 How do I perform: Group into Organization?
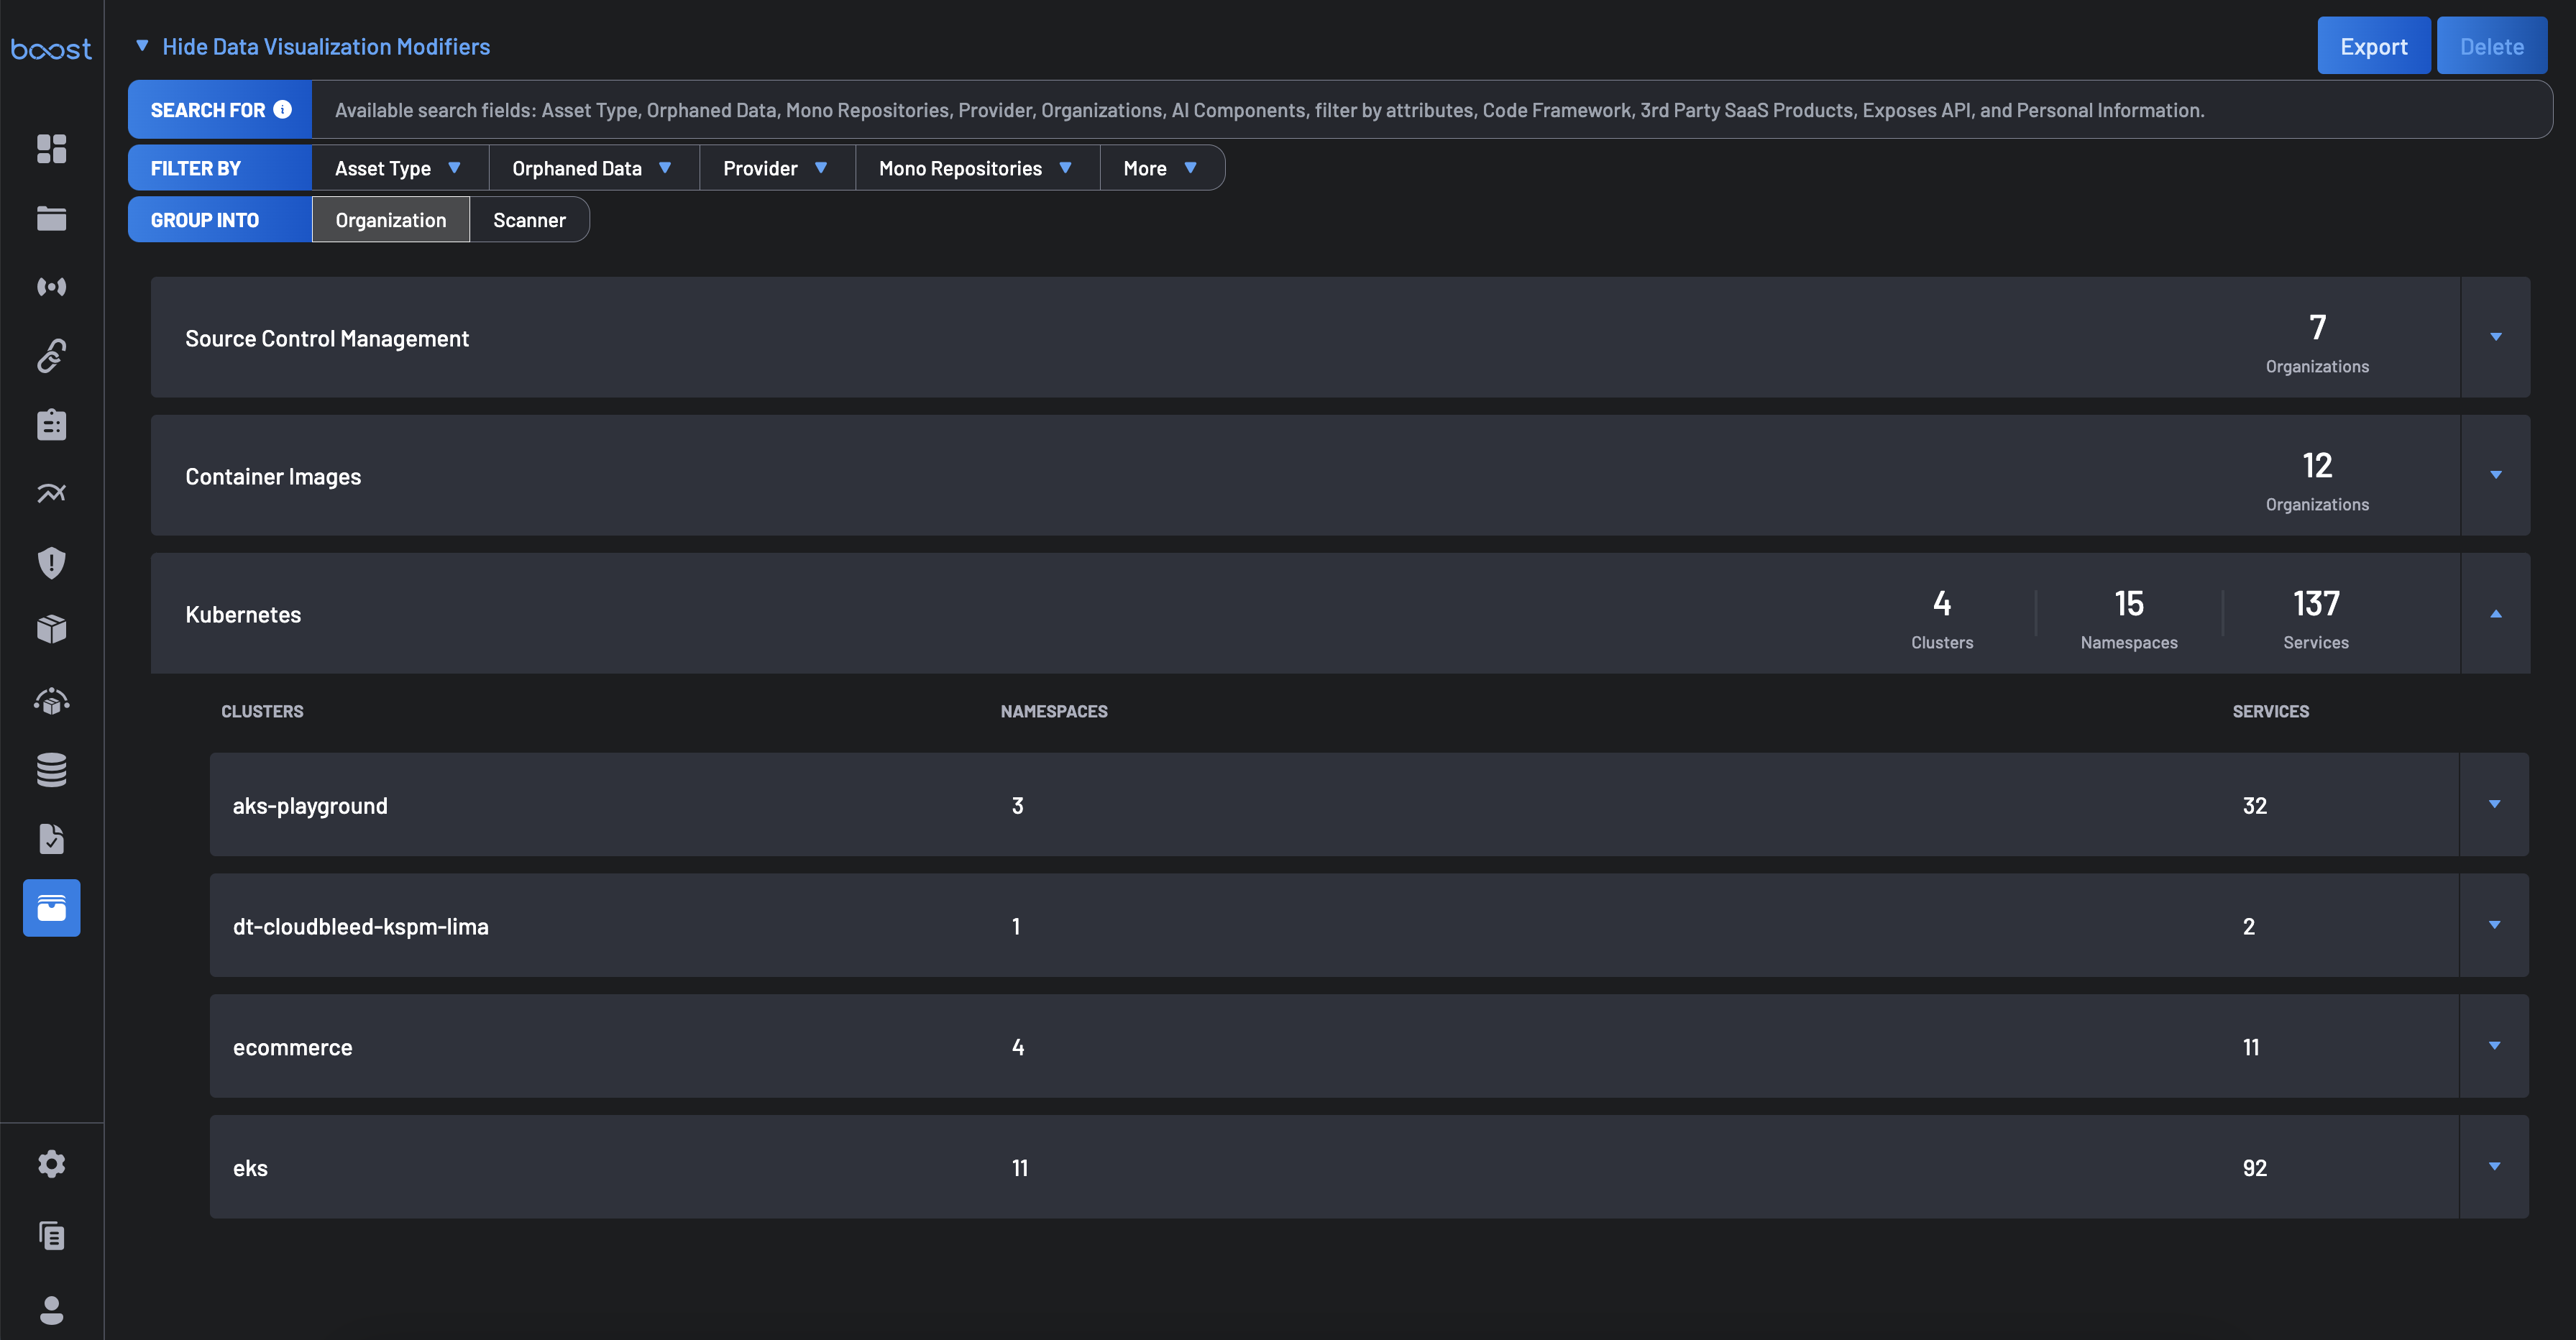[391, 220]
